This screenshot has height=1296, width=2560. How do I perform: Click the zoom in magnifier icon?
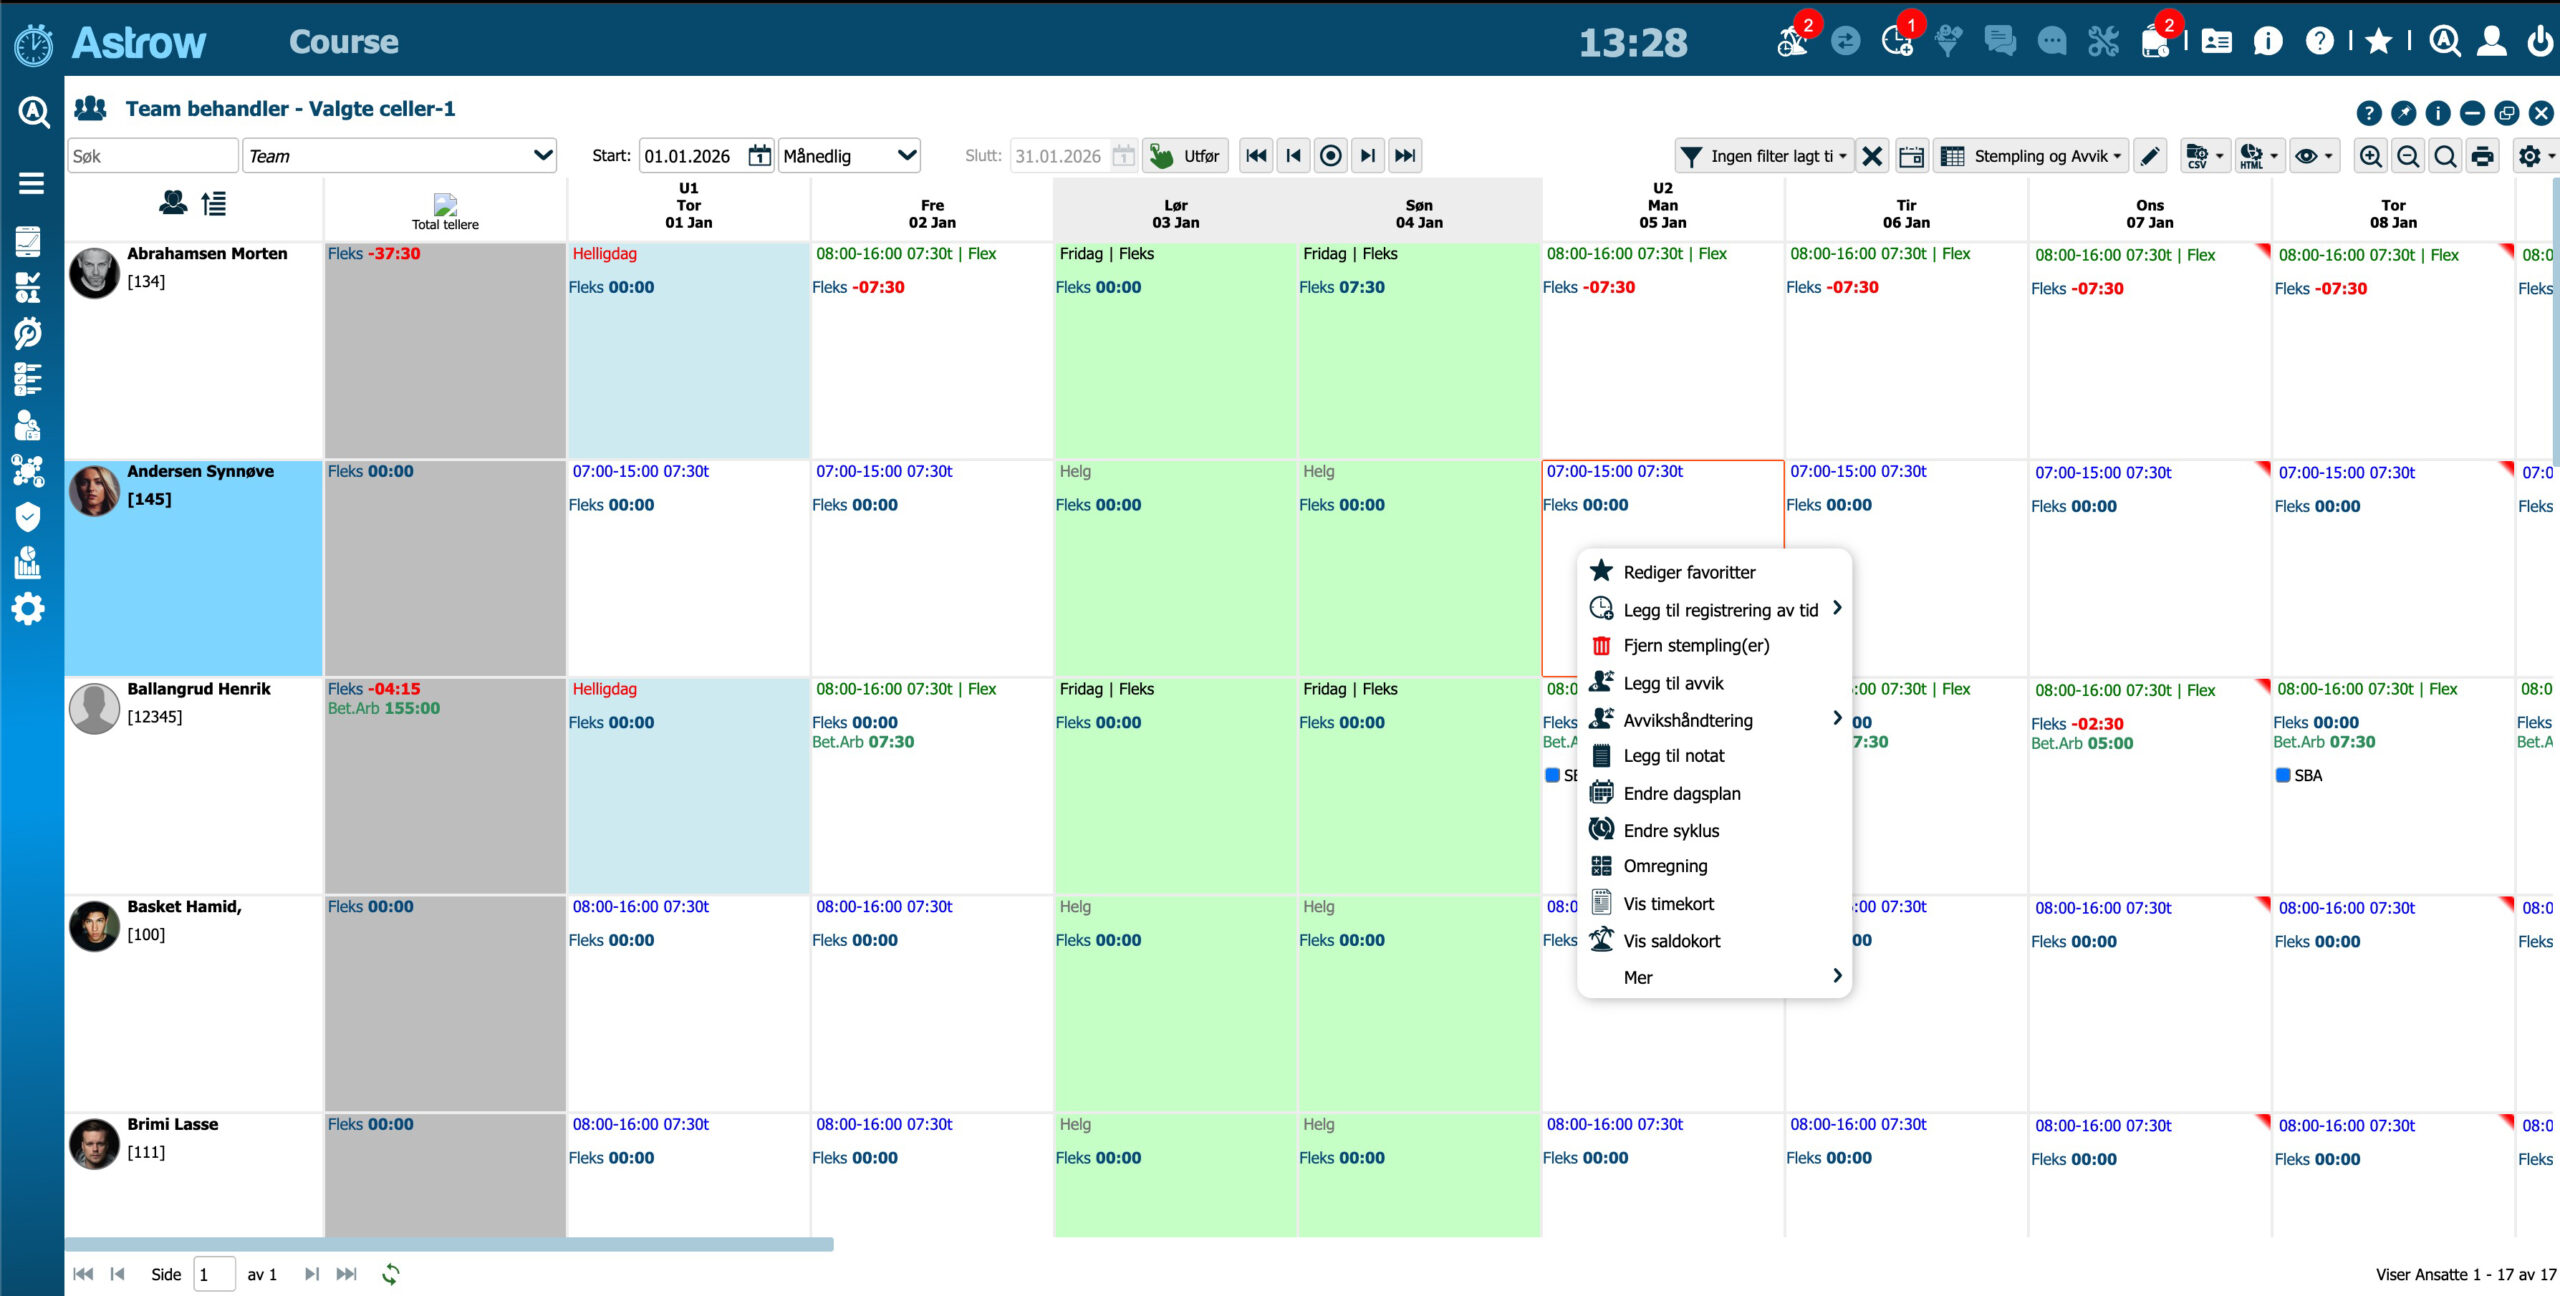coord(2370,156)
